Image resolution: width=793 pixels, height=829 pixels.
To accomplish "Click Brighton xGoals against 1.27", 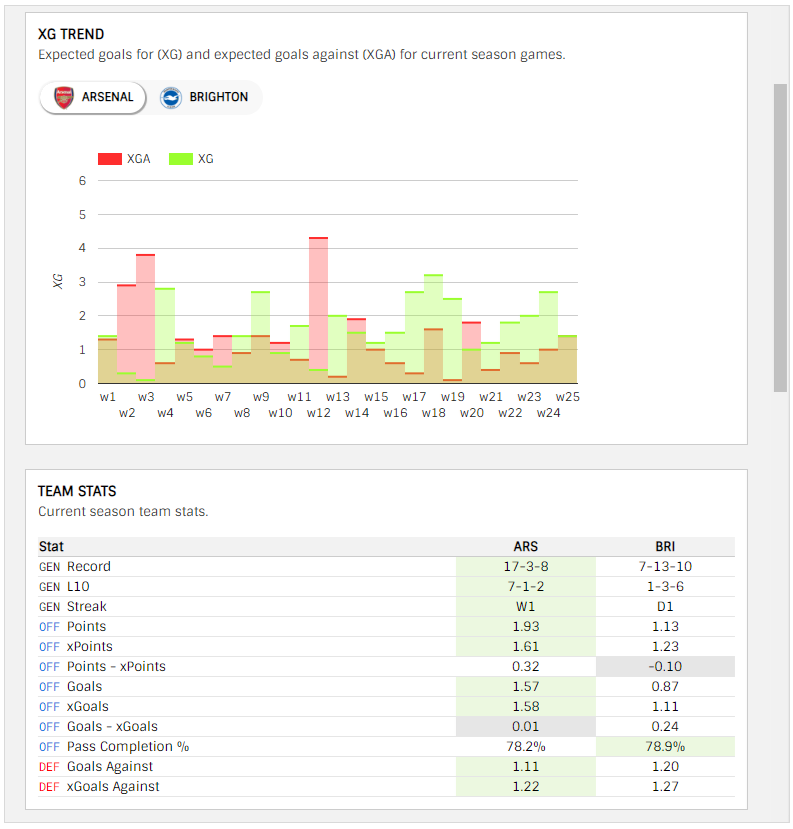I will [x=665, y=787].
